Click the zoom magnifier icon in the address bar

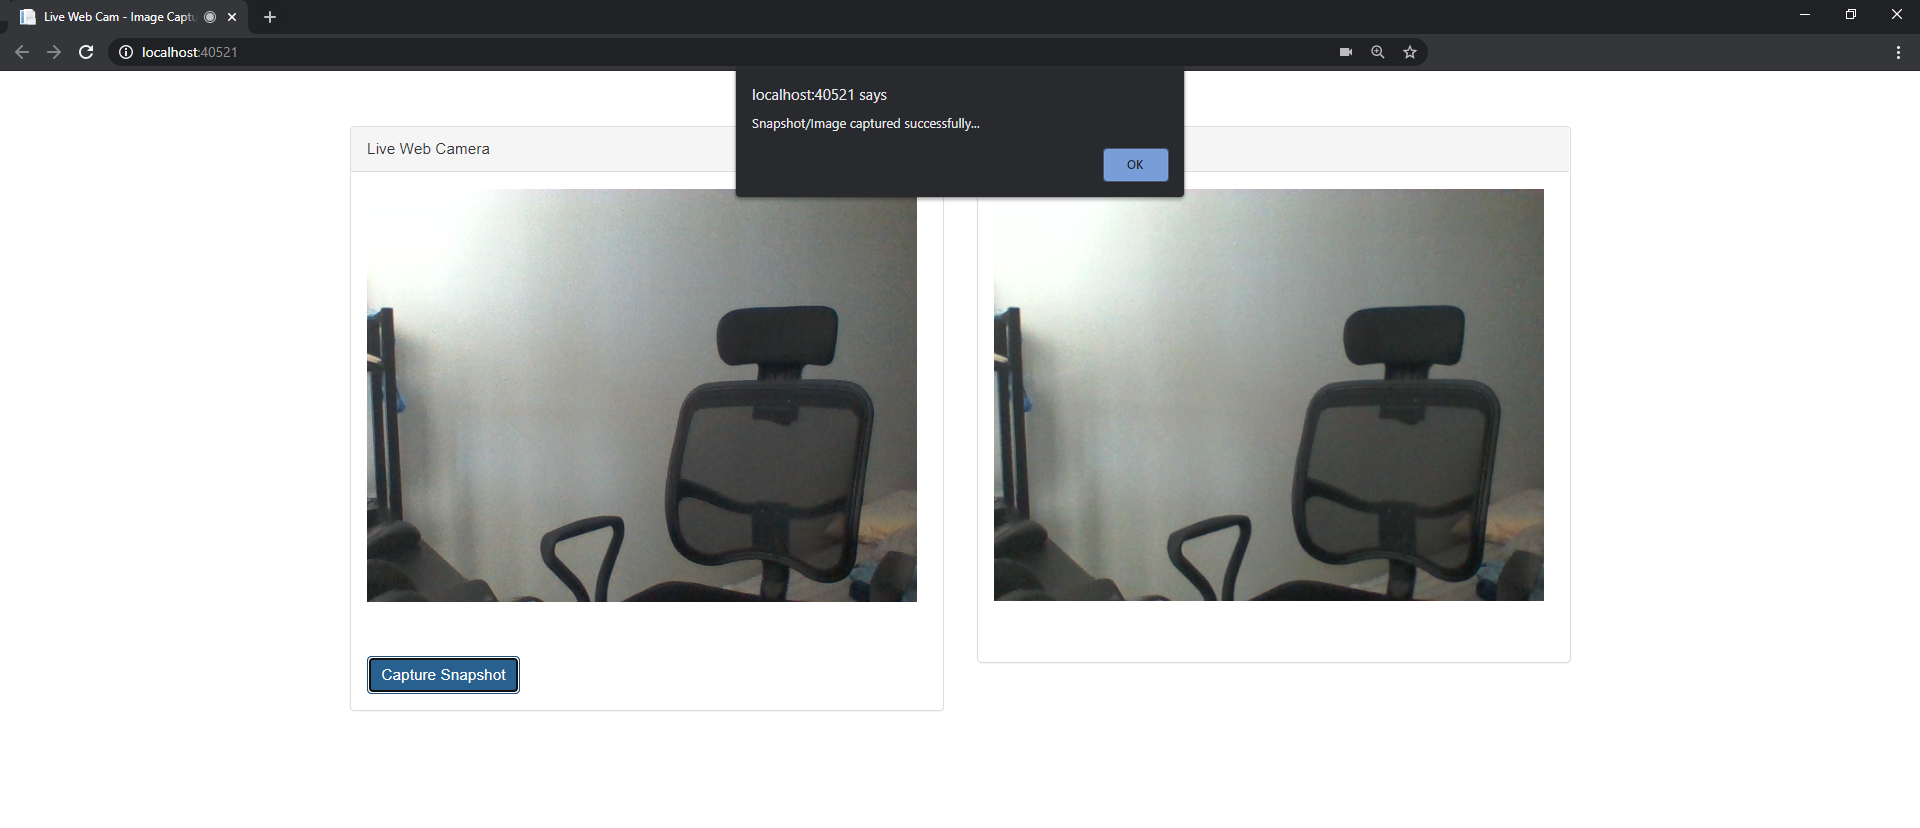click(x=1378, y=52)
